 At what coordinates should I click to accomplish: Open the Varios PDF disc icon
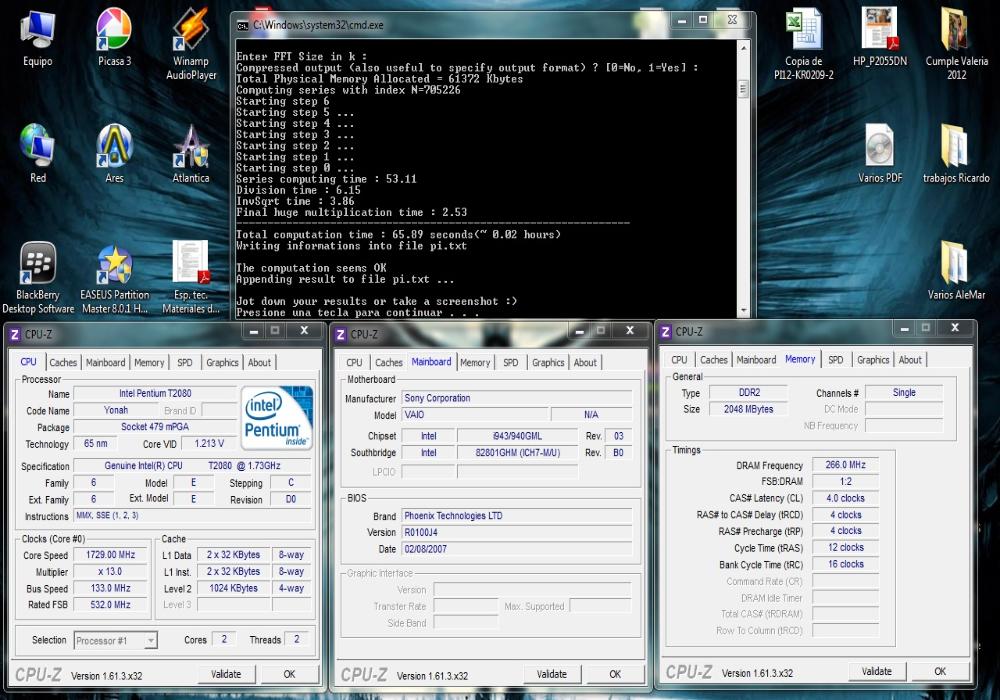coord(879,153)
